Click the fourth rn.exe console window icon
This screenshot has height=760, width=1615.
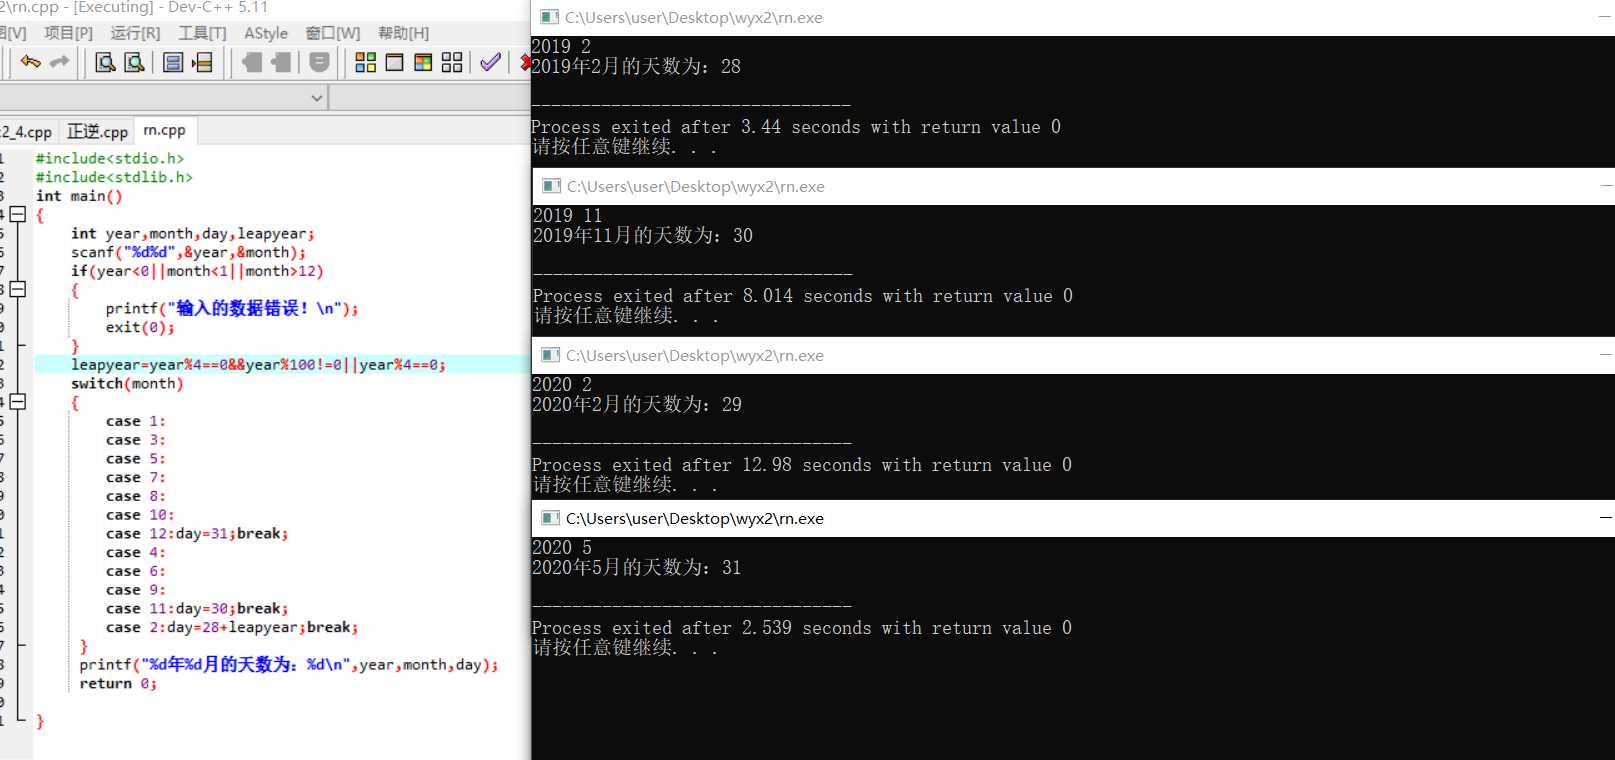(x=550, y=518)
